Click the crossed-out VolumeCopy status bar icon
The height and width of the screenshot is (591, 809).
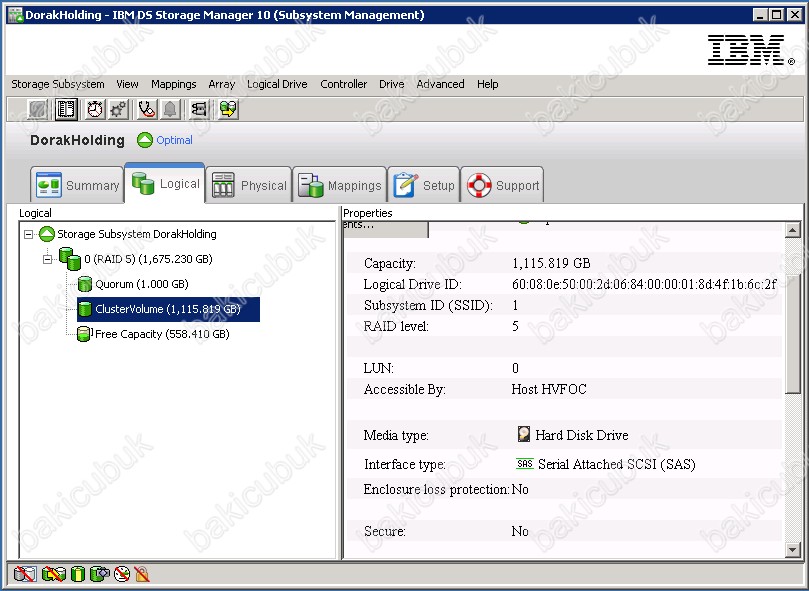(x=54, y=573)
